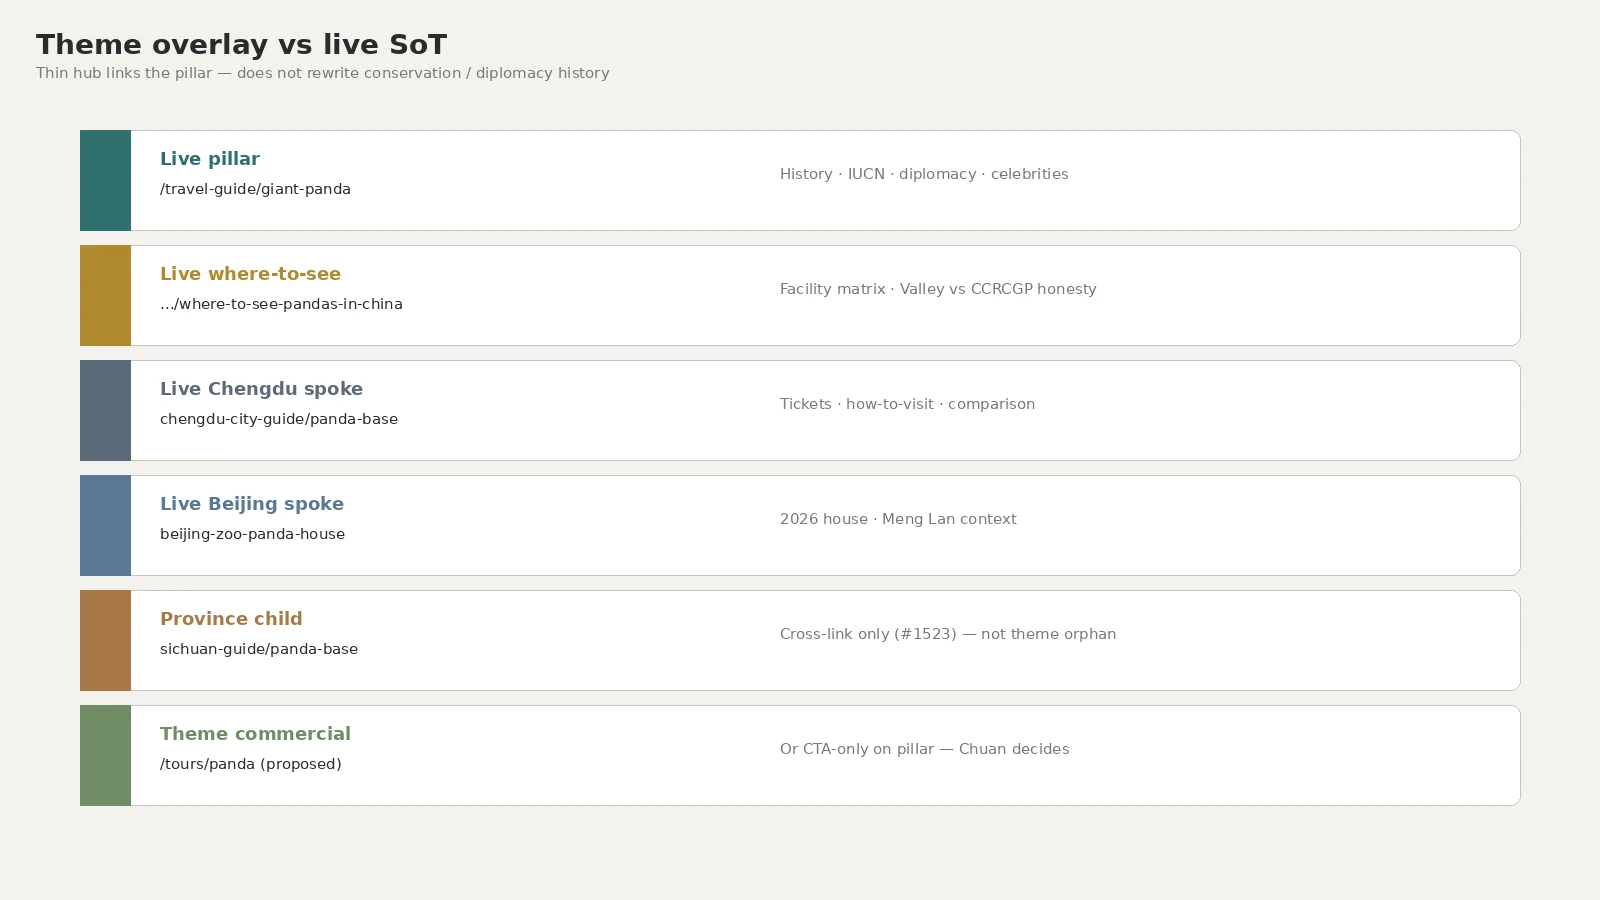Click '2026 house · Meng Lan context'
Screen dimensions: 1600x900
click(x=898, y=519)
